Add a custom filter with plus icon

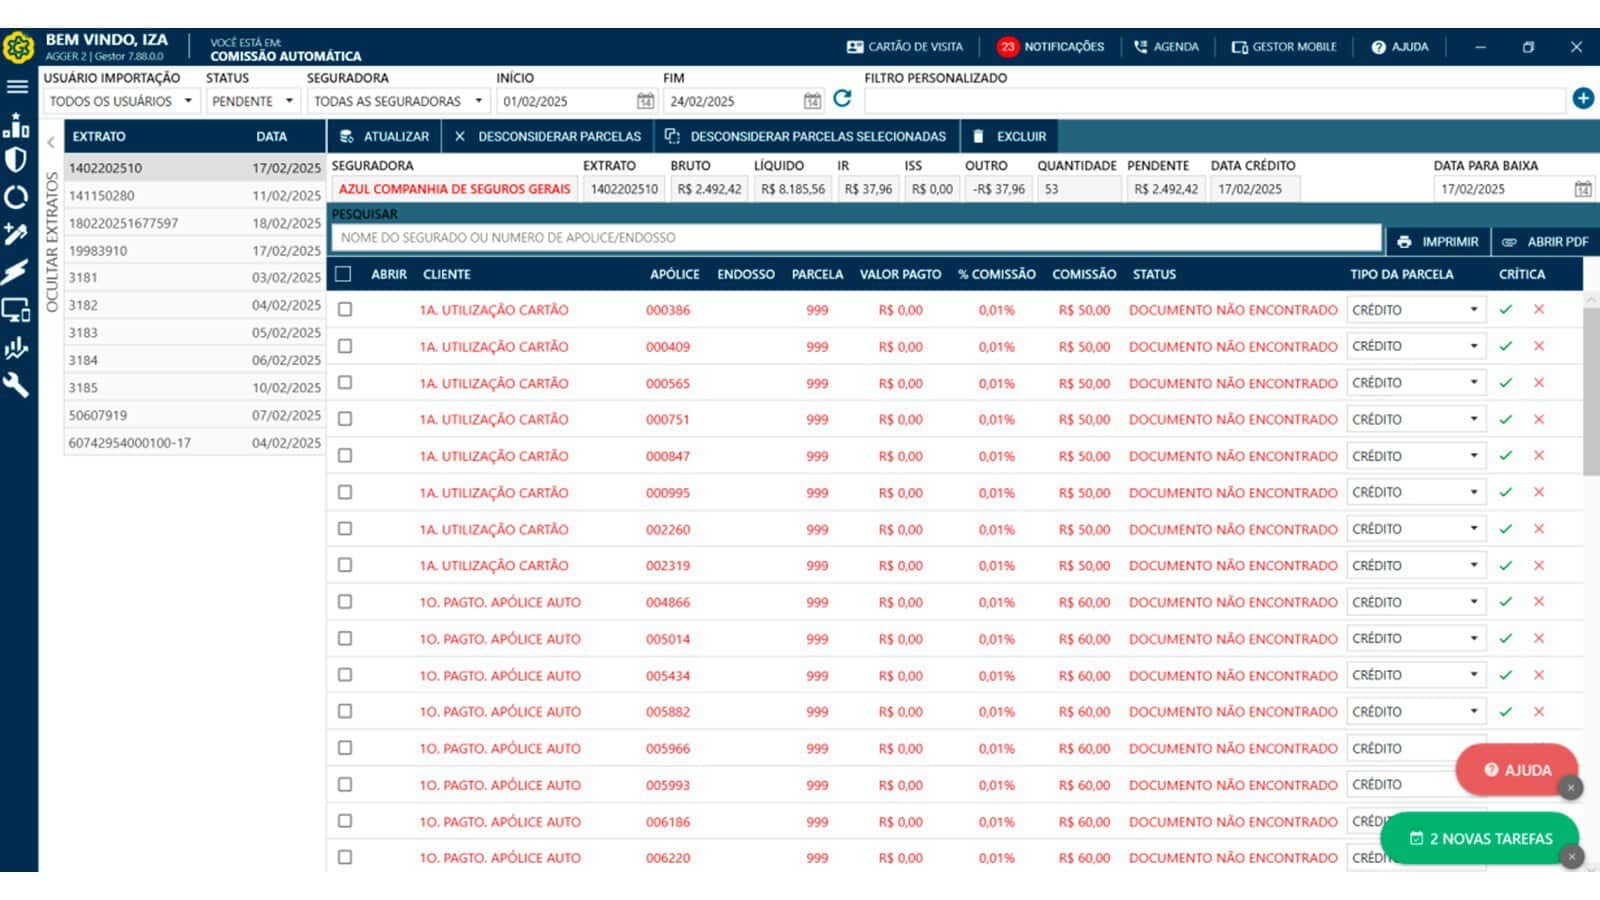click(x=1583, y=98)
